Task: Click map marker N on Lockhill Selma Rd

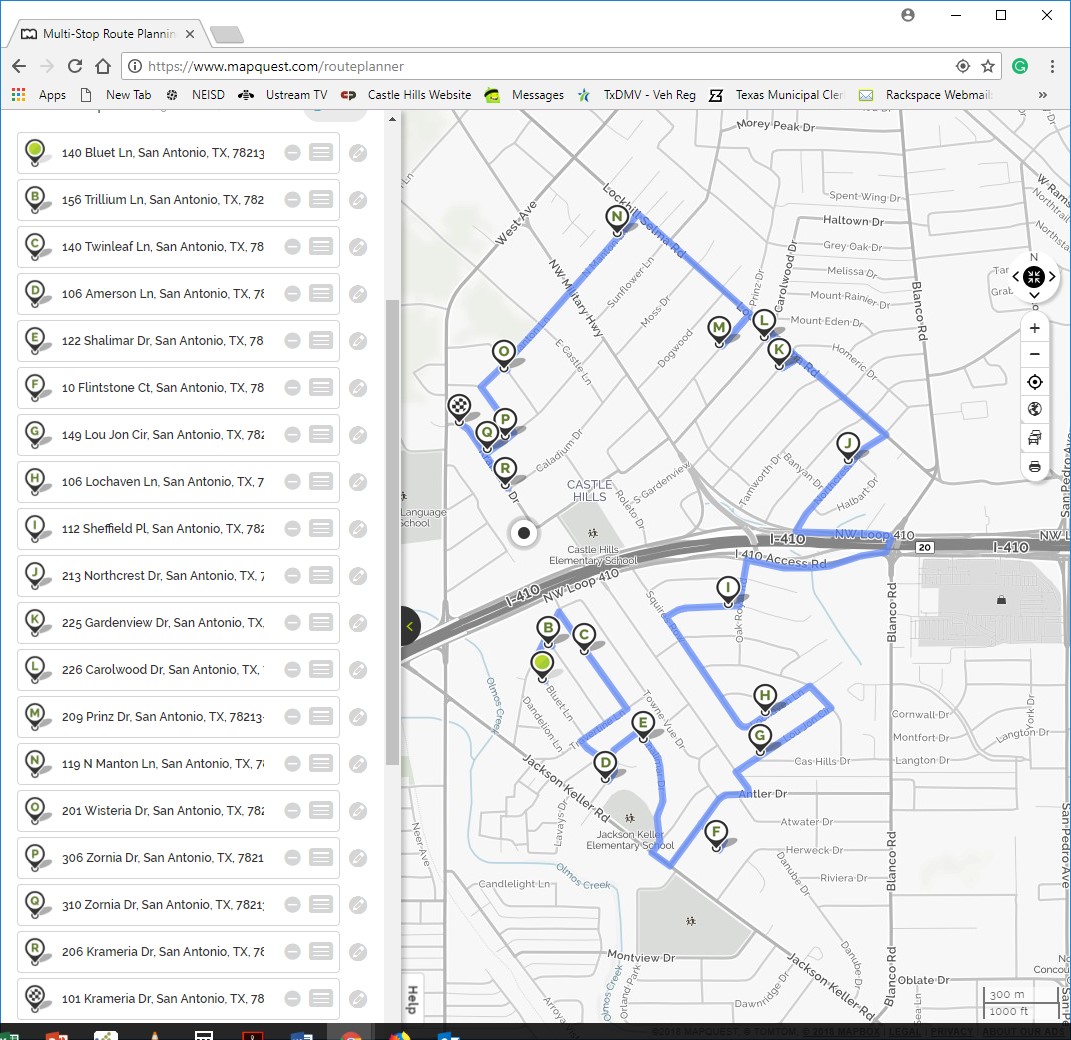Action: (x=617, y=219)
